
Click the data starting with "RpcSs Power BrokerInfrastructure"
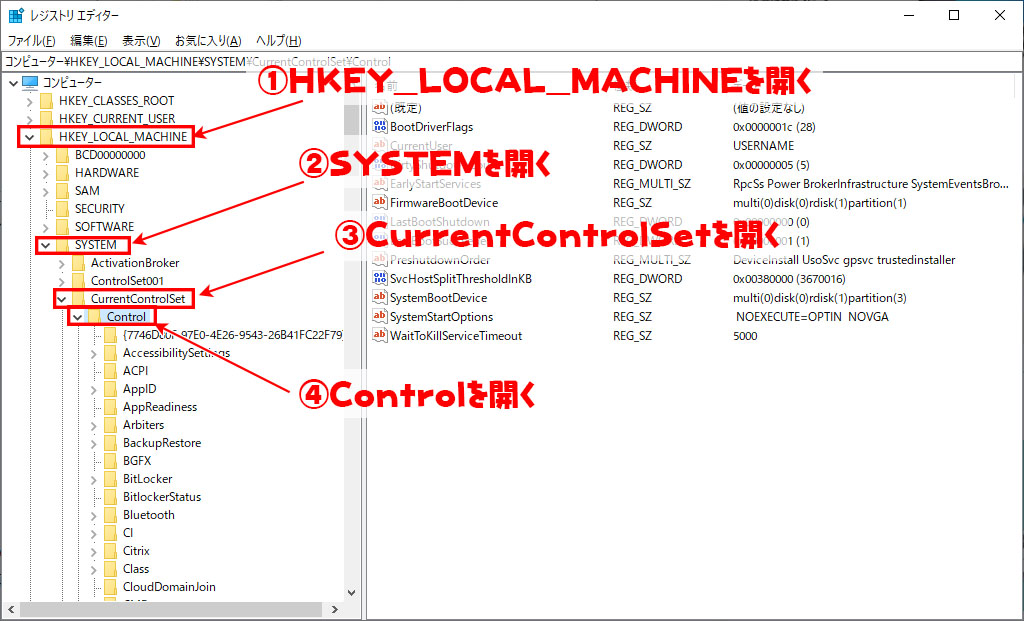(x=871, y=183)
